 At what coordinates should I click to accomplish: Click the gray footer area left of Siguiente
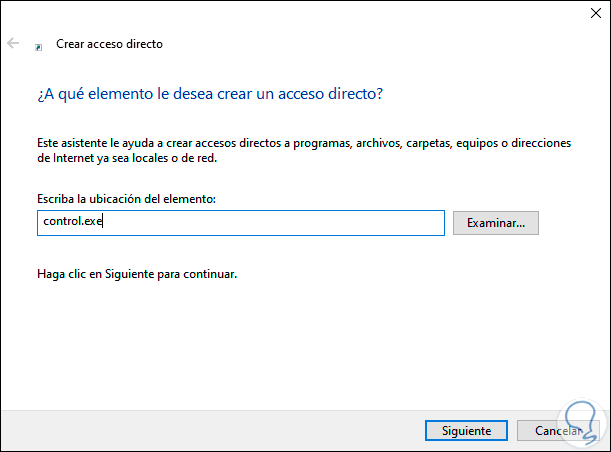pos(200,431)
